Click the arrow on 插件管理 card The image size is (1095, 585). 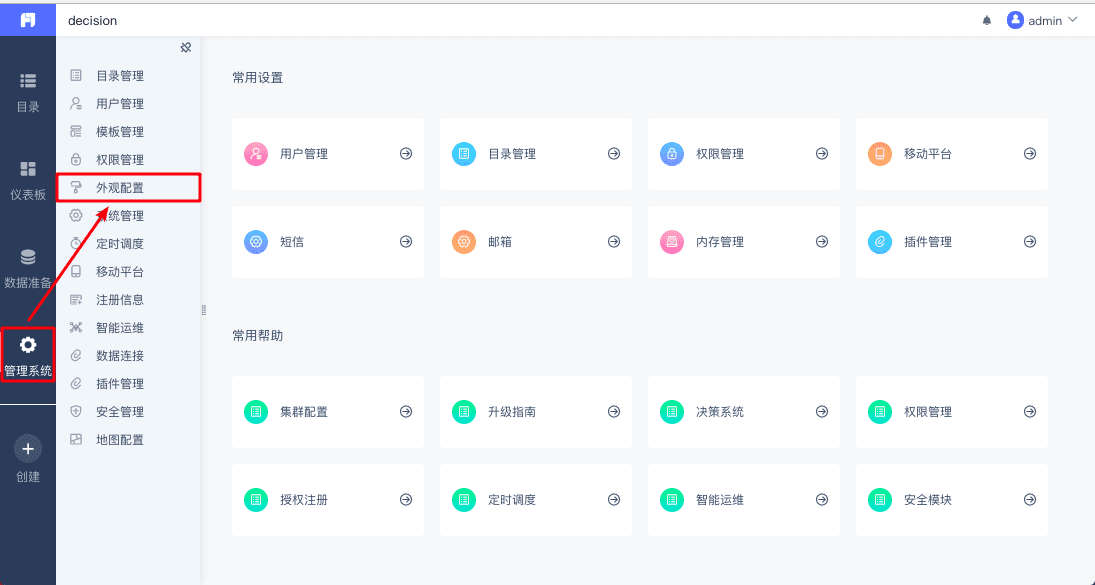pos(1030,242)
